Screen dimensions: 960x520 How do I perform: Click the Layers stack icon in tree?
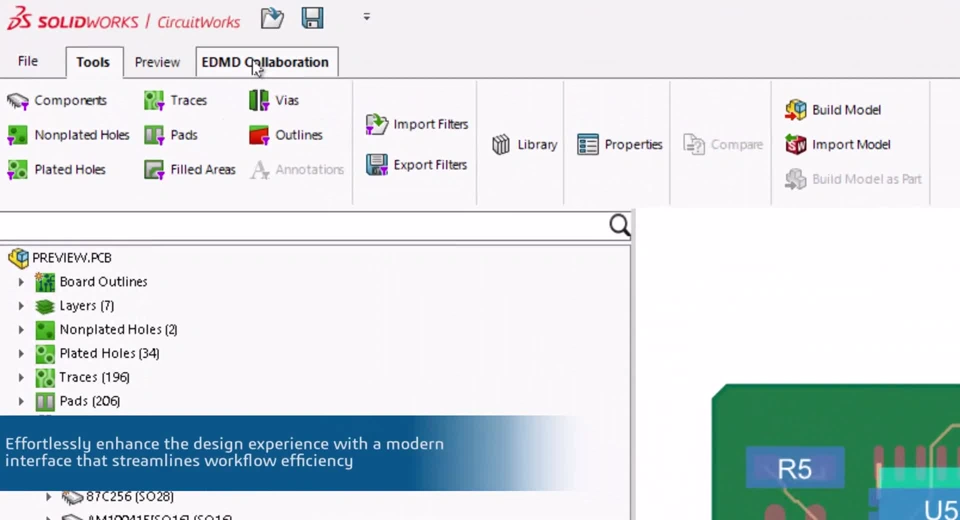[x=45, y=306]
